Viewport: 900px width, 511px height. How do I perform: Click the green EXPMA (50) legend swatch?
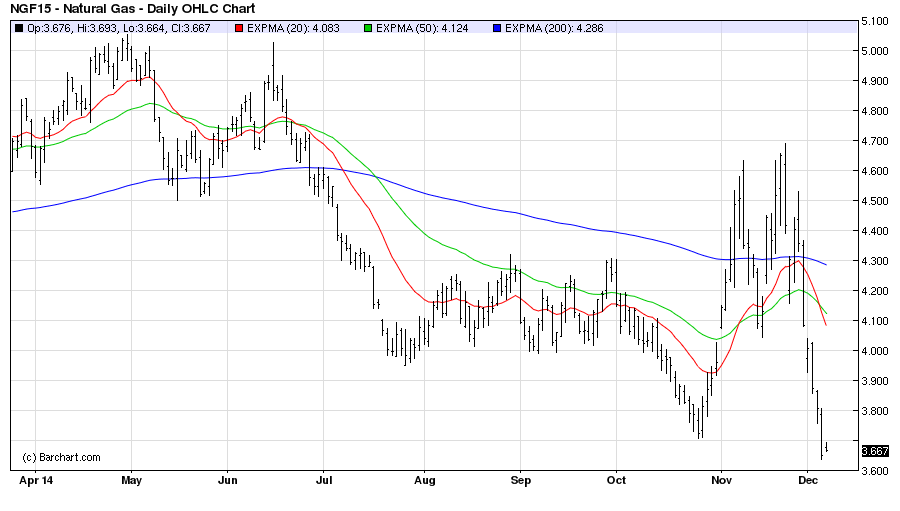(x=368, y=28)
